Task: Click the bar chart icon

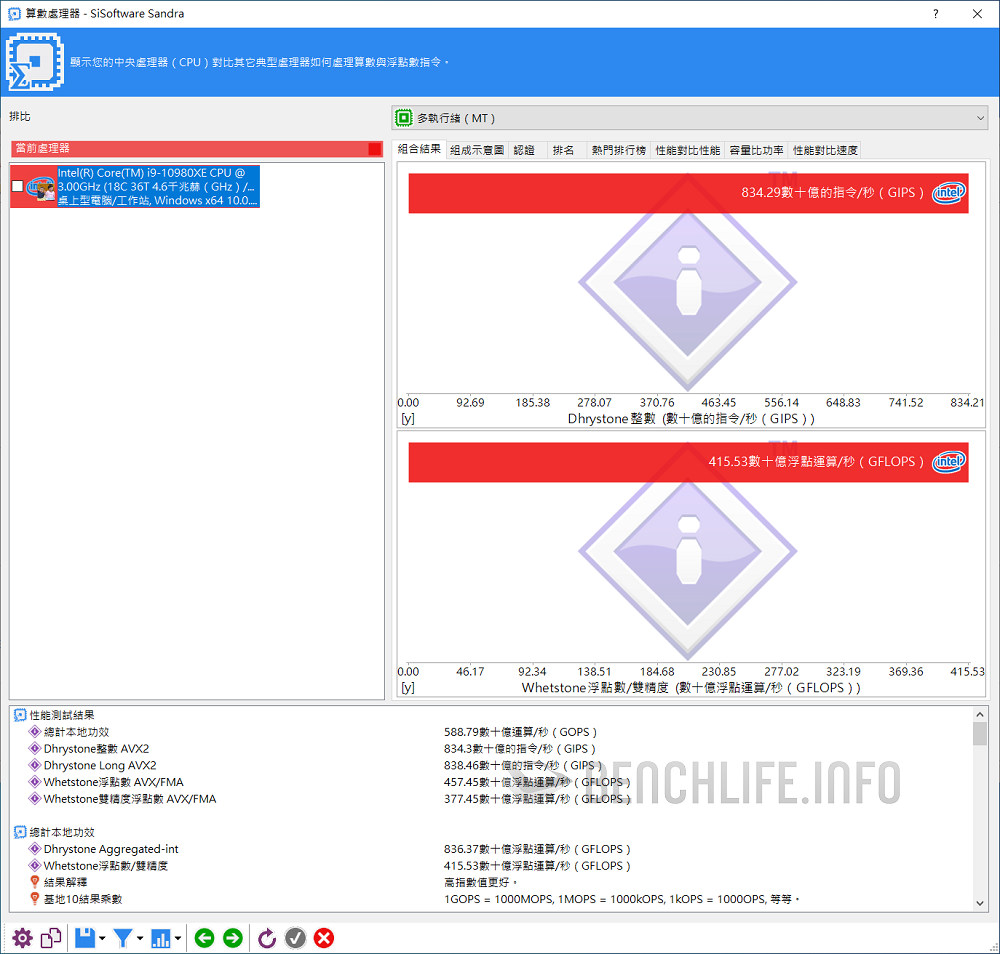Action: (x=161, y=938)
